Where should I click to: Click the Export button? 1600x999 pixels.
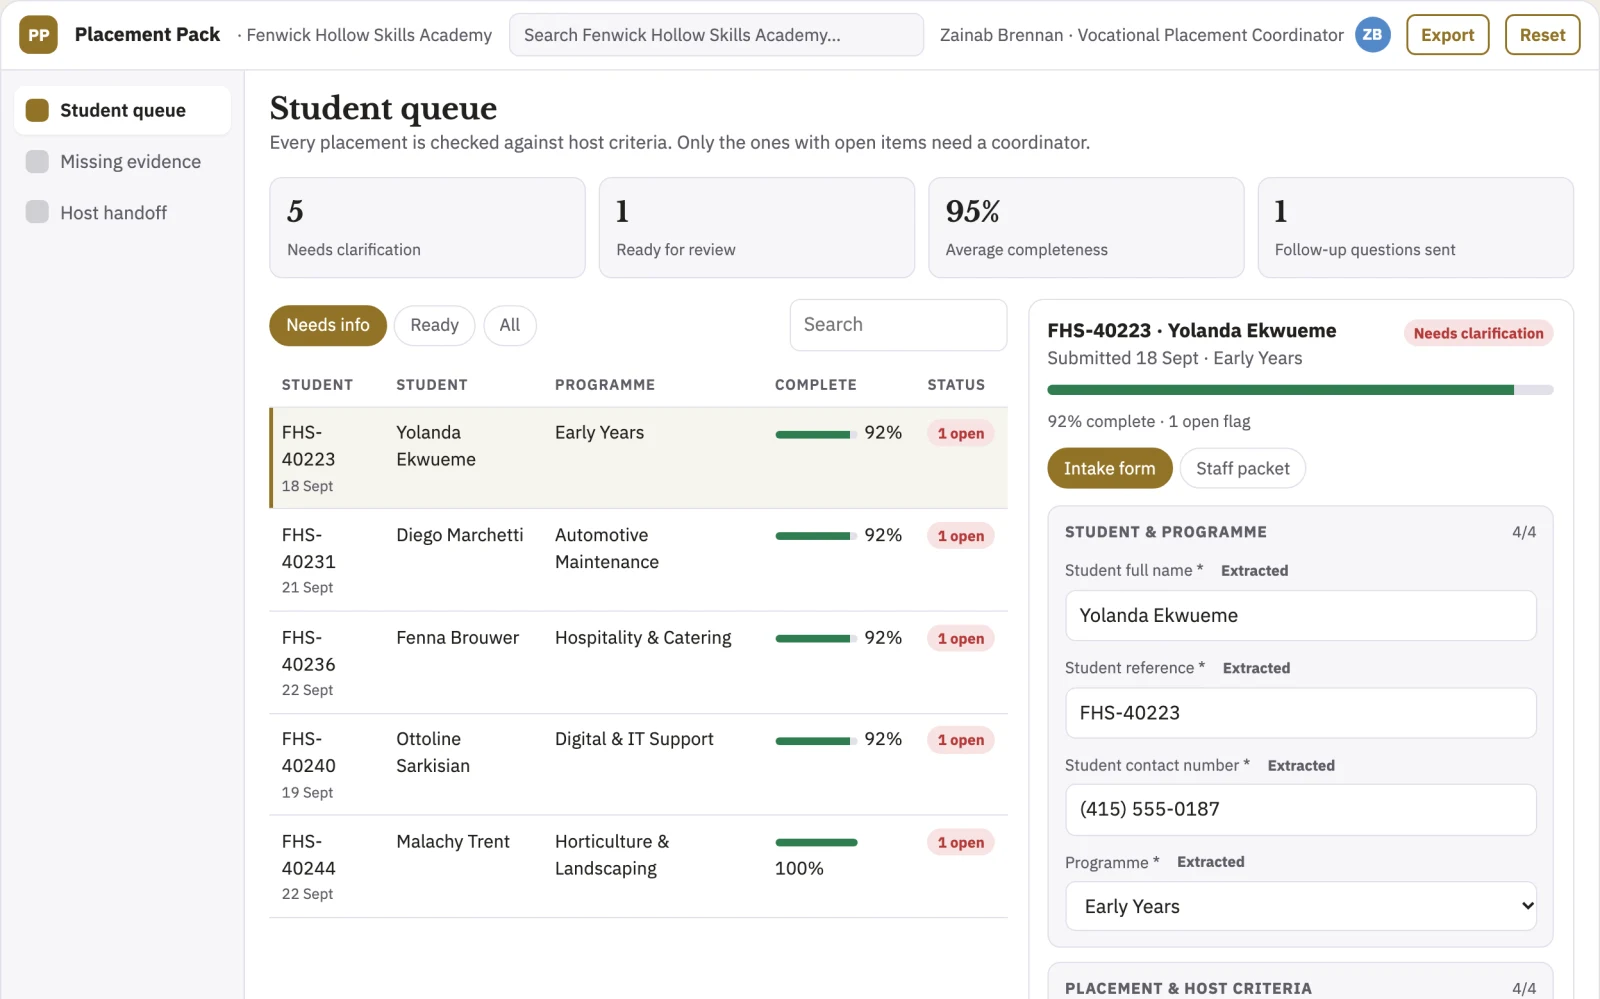[1448, 35]
